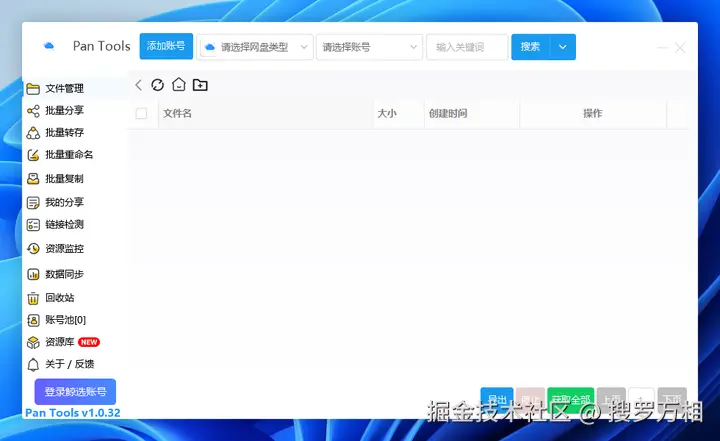Click the purple 登录鲸选账号 login button

point(75,392)
